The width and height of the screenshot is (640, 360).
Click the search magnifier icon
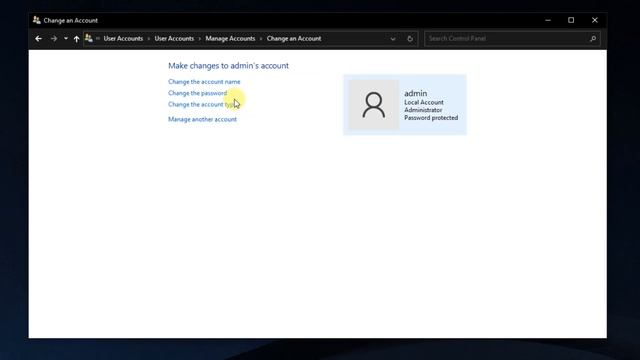click(x=593, y=38)
